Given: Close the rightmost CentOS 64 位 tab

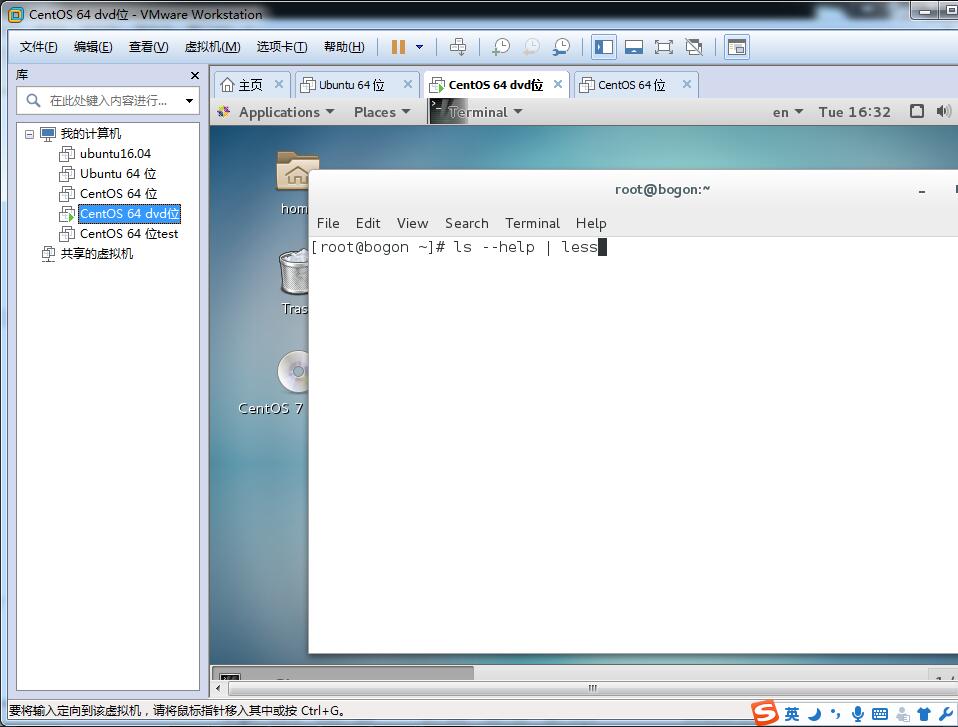Looking at the screenshot, I should 687,84.
